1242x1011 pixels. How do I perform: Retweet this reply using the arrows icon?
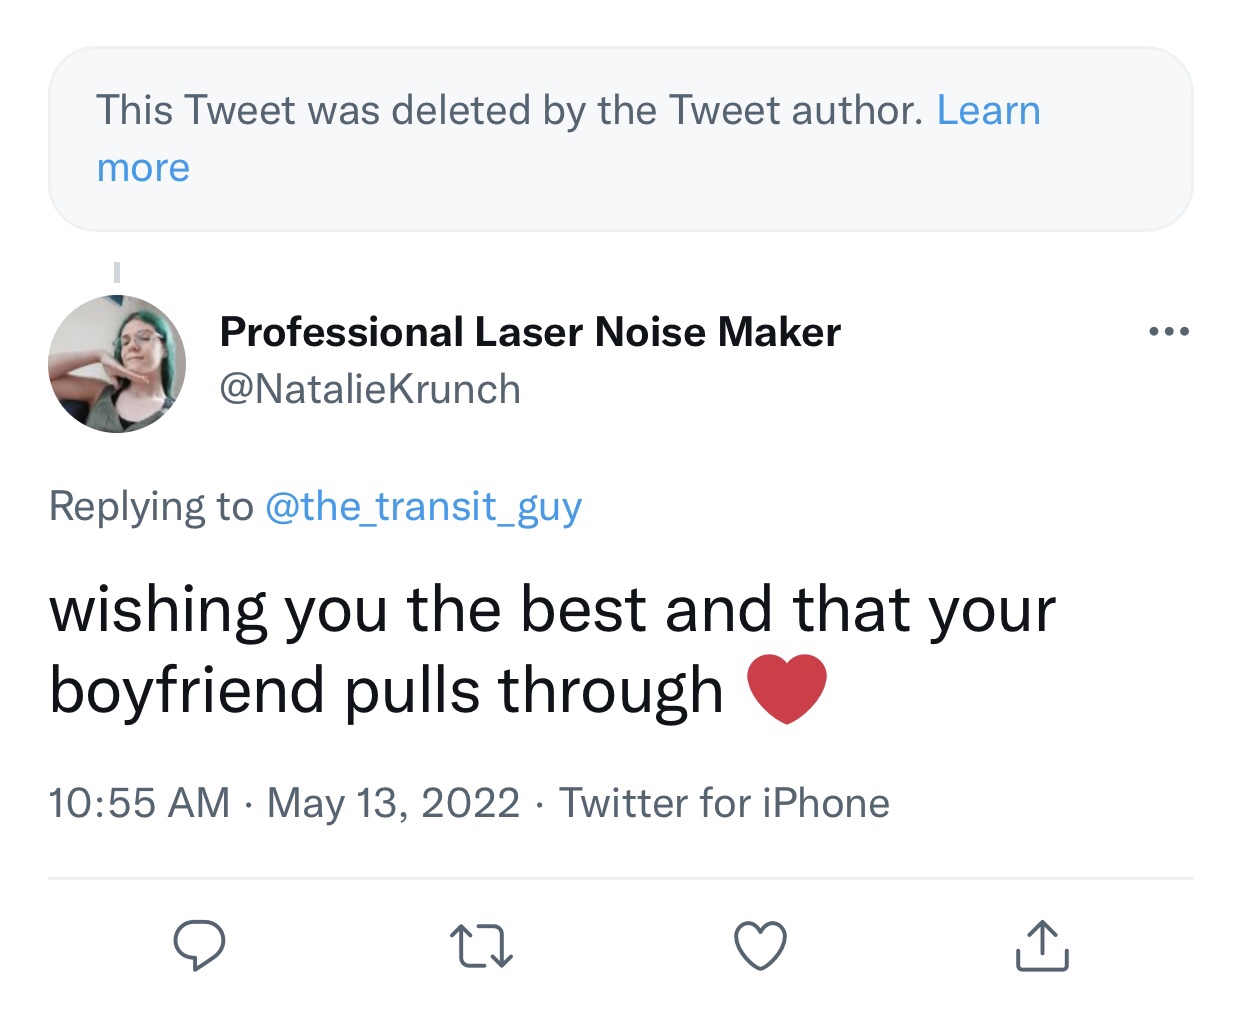coord(481,946)
